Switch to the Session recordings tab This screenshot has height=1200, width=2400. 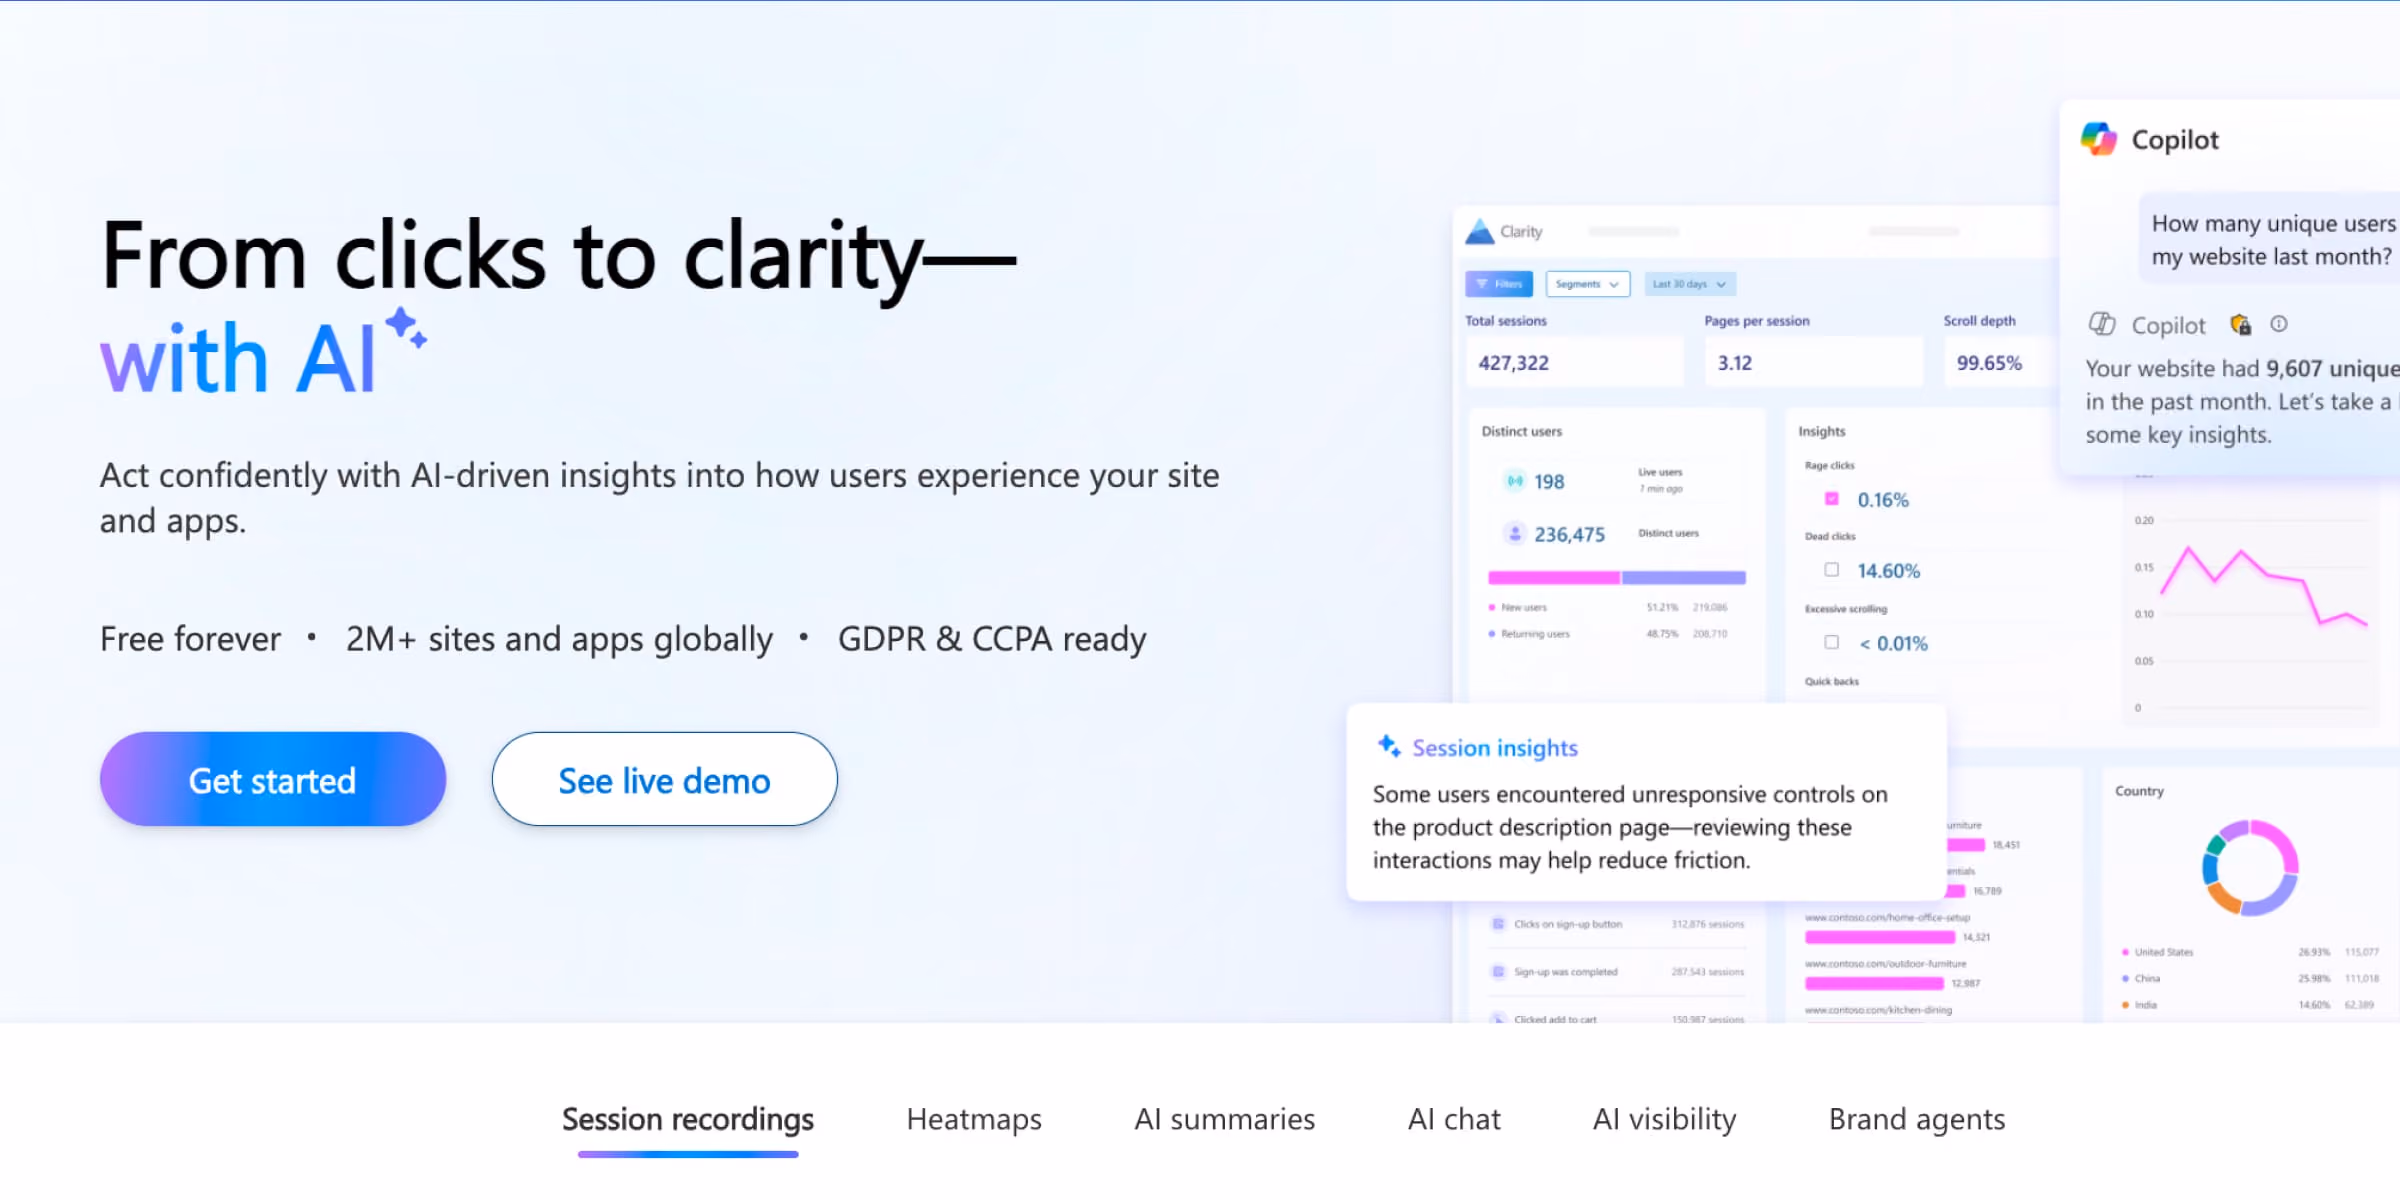(x=688, y=1119)
